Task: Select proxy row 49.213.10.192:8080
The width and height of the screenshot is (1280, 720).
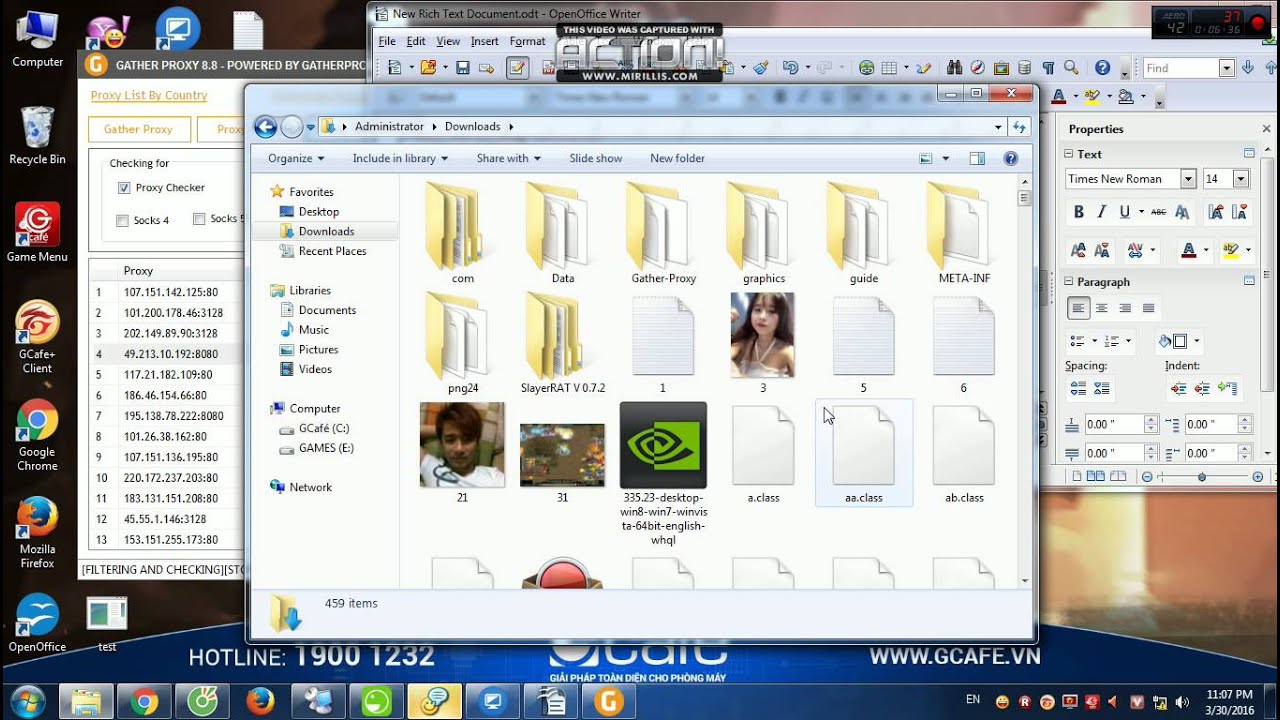Action: 168,354
